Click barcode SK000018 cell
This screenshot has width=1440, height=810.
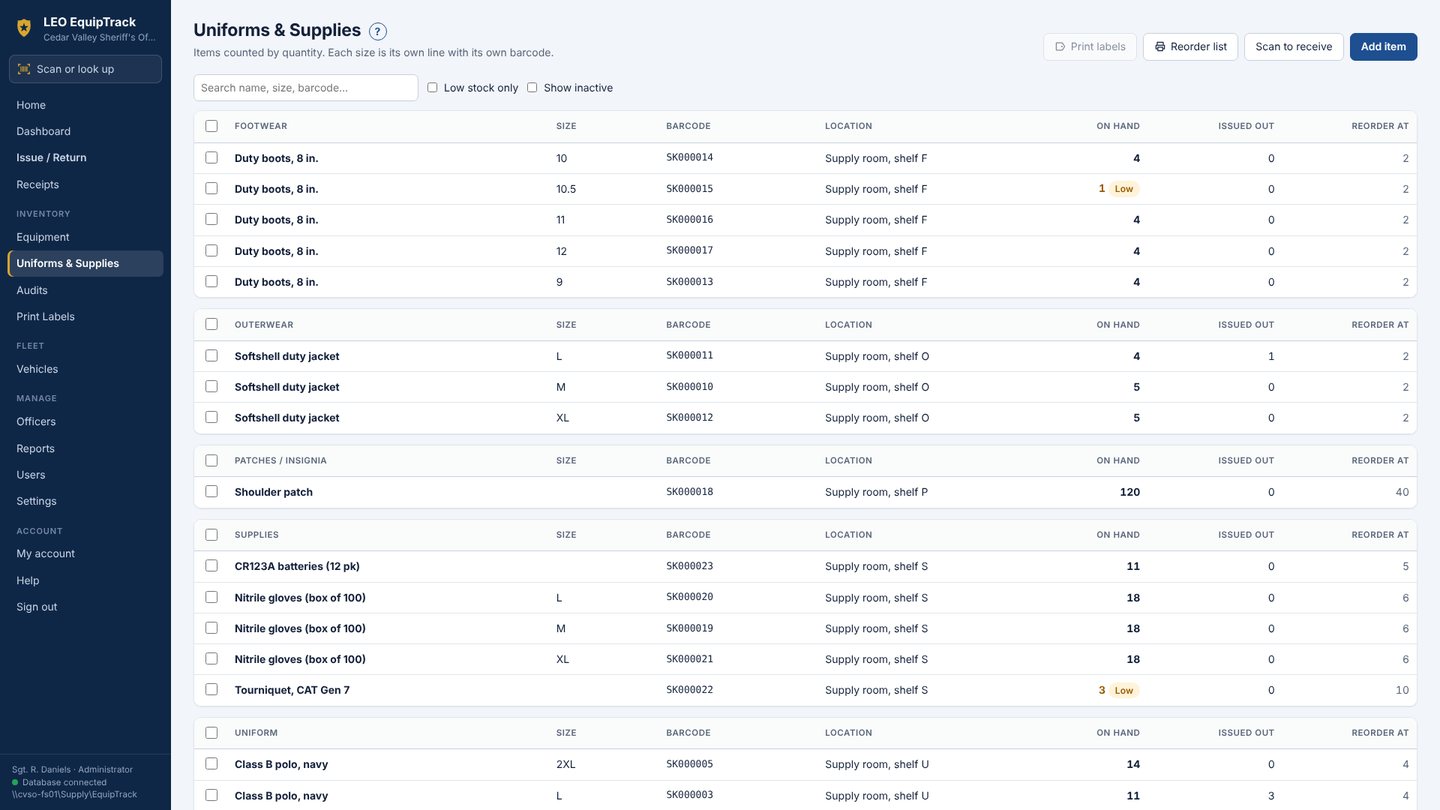tap(690, 492)
